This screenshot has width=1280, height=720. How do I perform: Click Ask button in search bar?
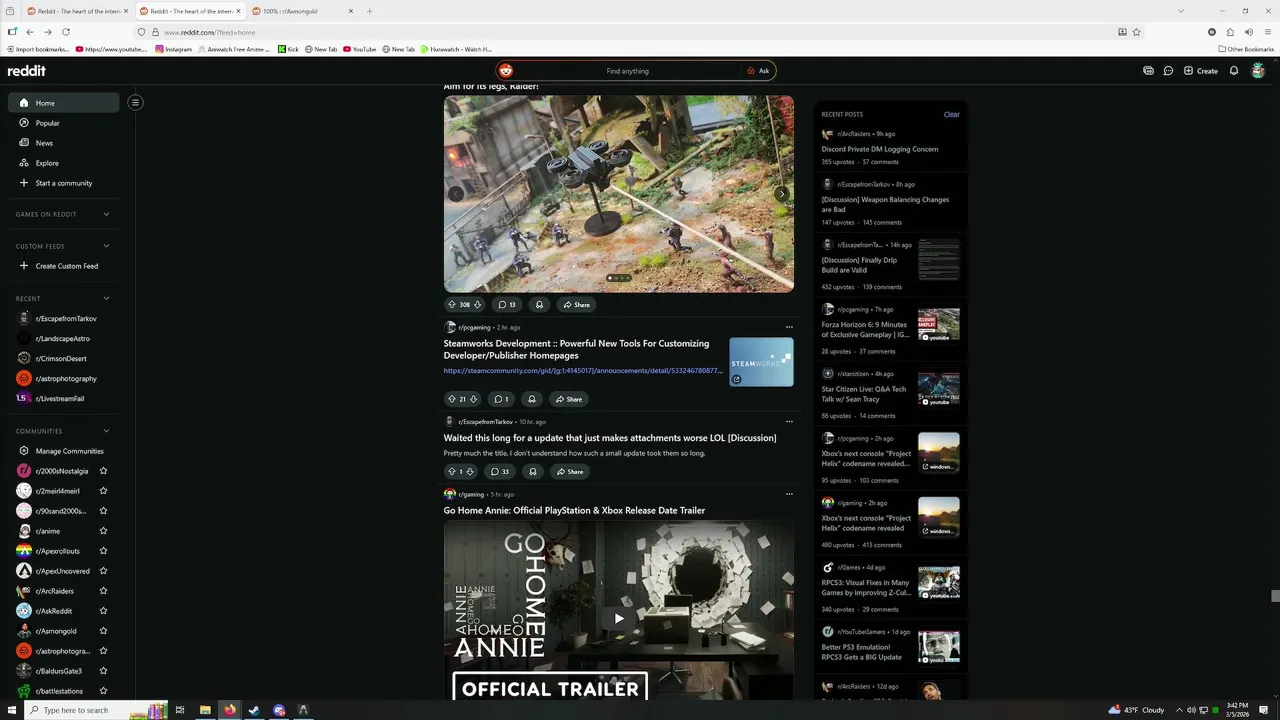point(758,71)
